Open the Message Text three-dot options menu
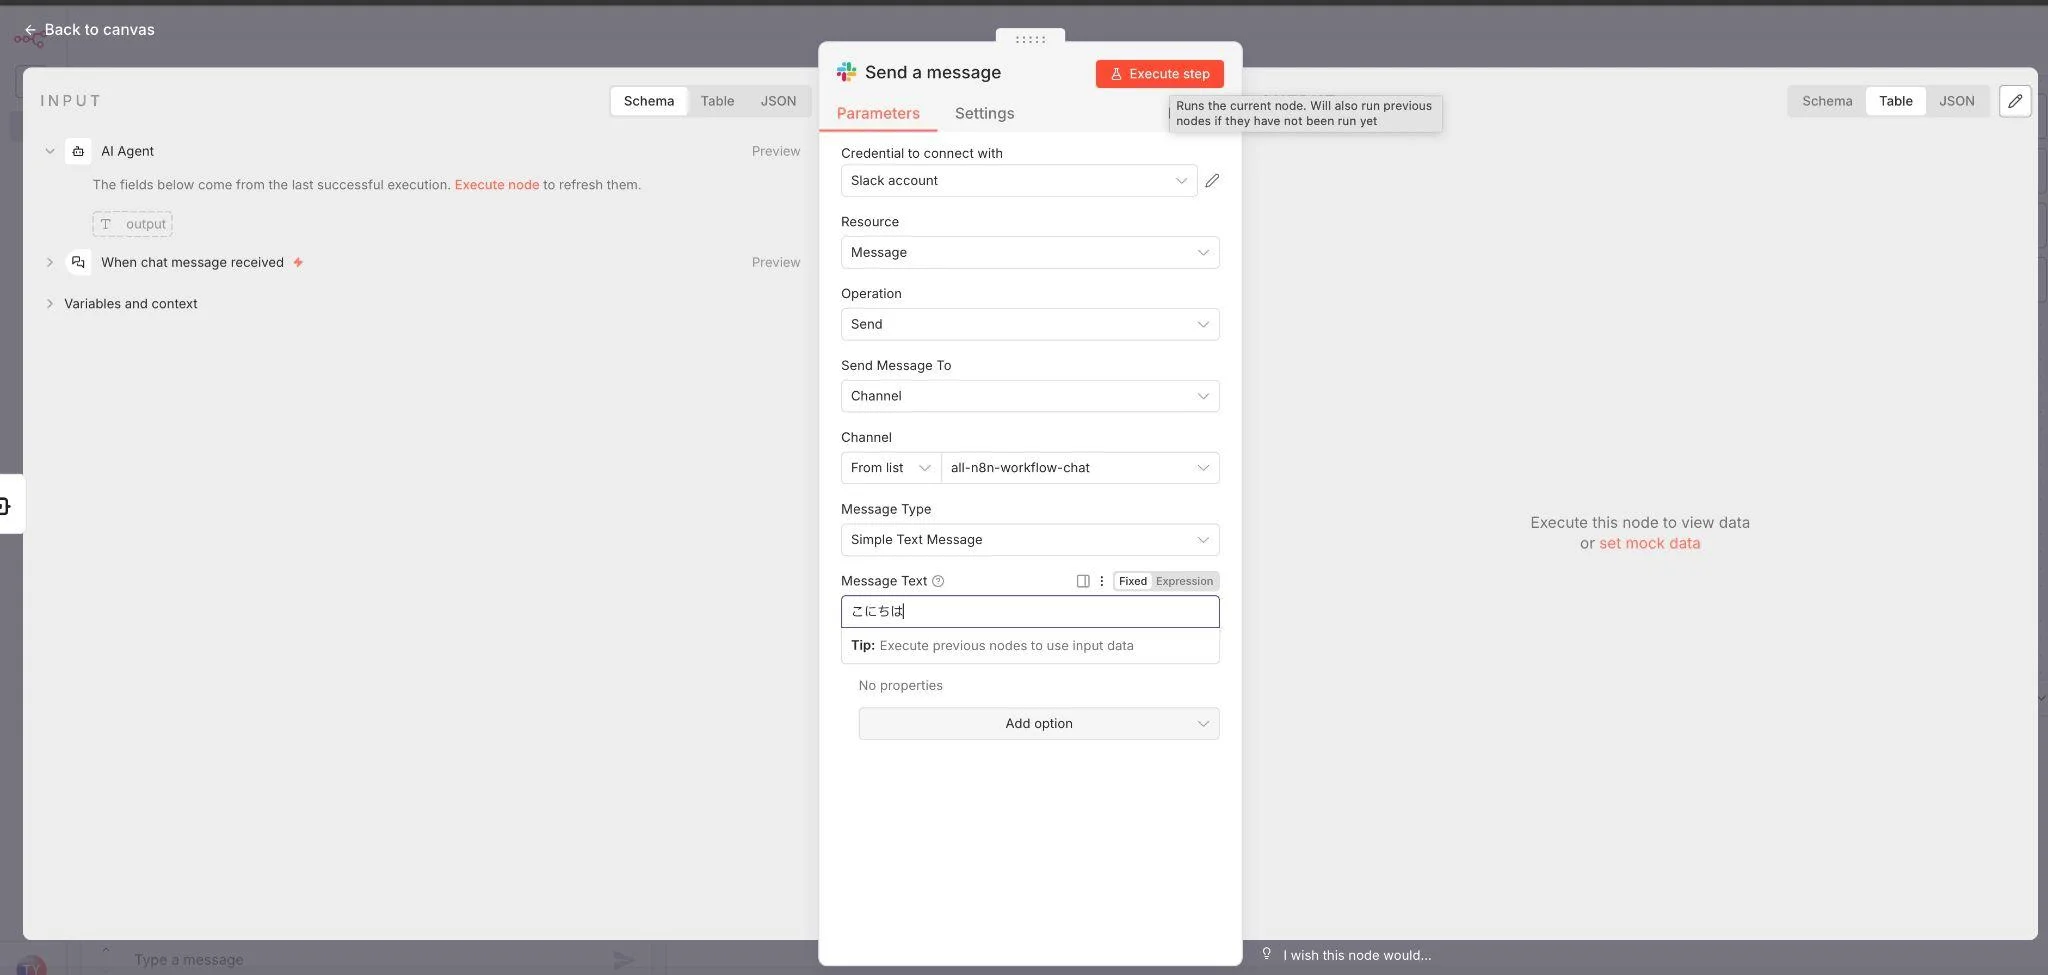2048x975 pixels. point(1101,581)
